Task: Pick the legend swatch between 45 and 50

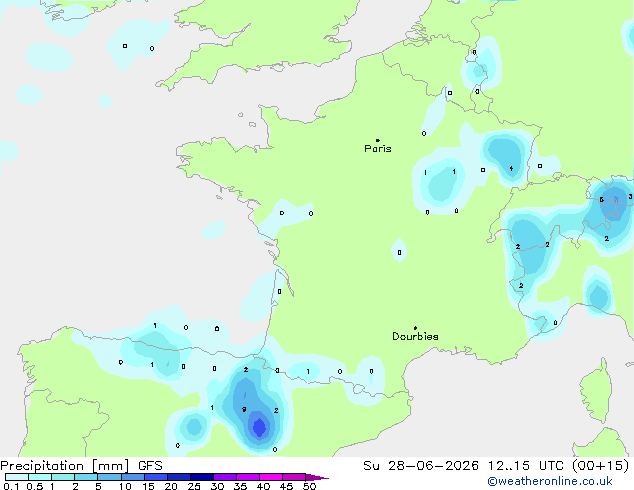Action: pyautogui.click(x=294, y=477)
